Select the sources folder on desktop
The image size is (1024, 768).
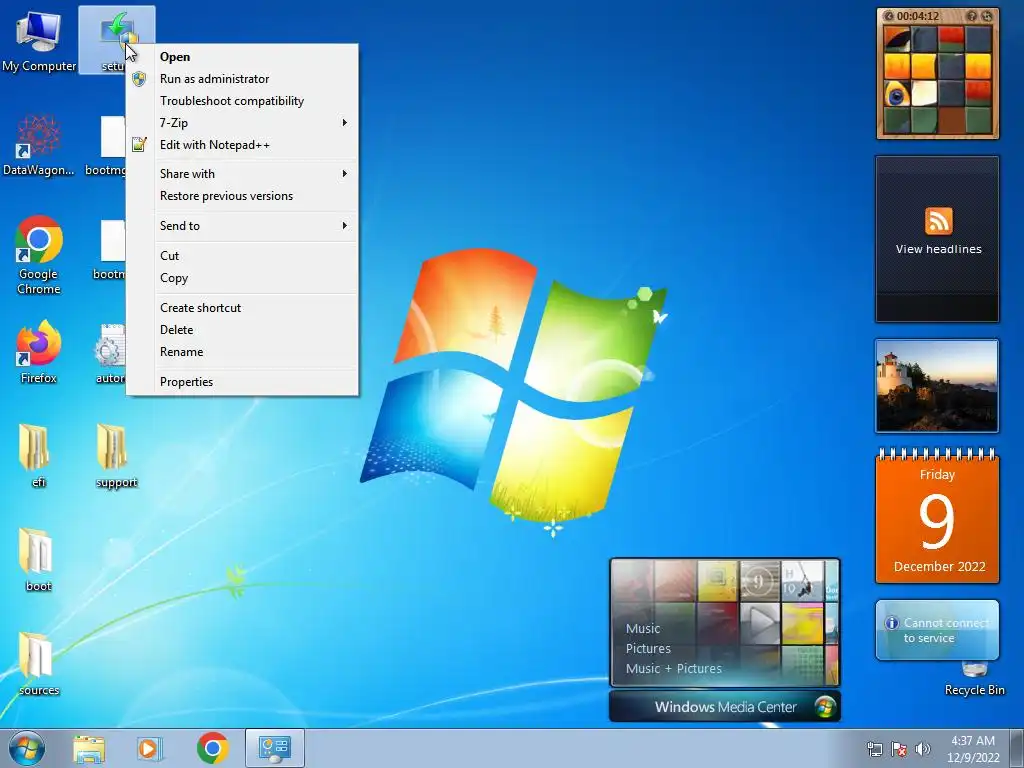(x=38, y=664)
